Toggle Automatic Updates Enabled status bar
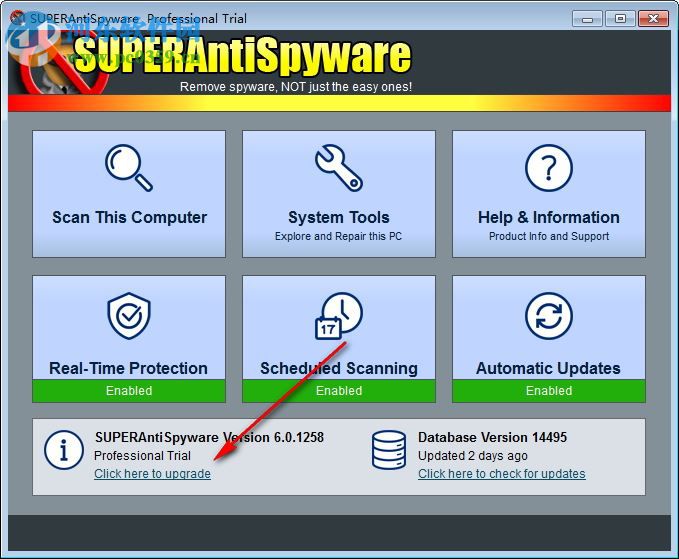Image resolution: width=679 pixels, height=559 pixels. (x=549, y=391)
